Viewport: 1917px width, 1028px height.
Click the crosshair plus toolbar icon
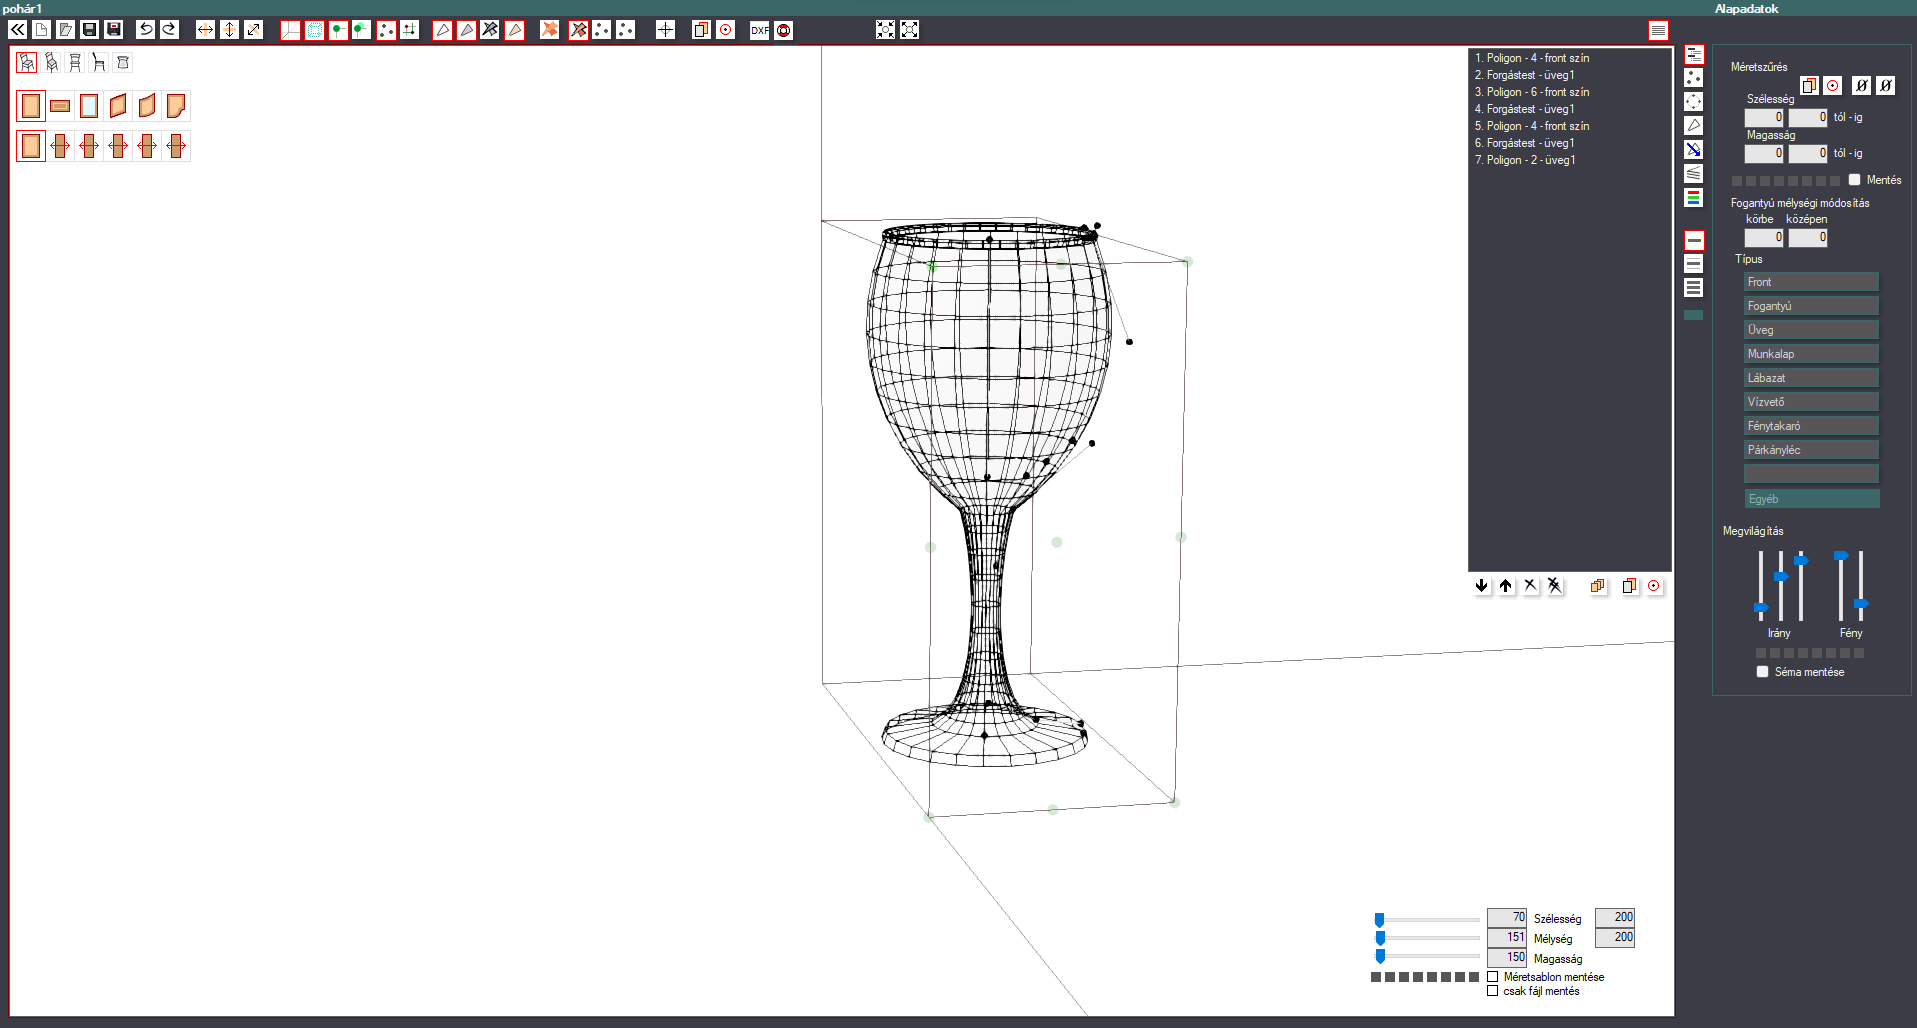665,30
